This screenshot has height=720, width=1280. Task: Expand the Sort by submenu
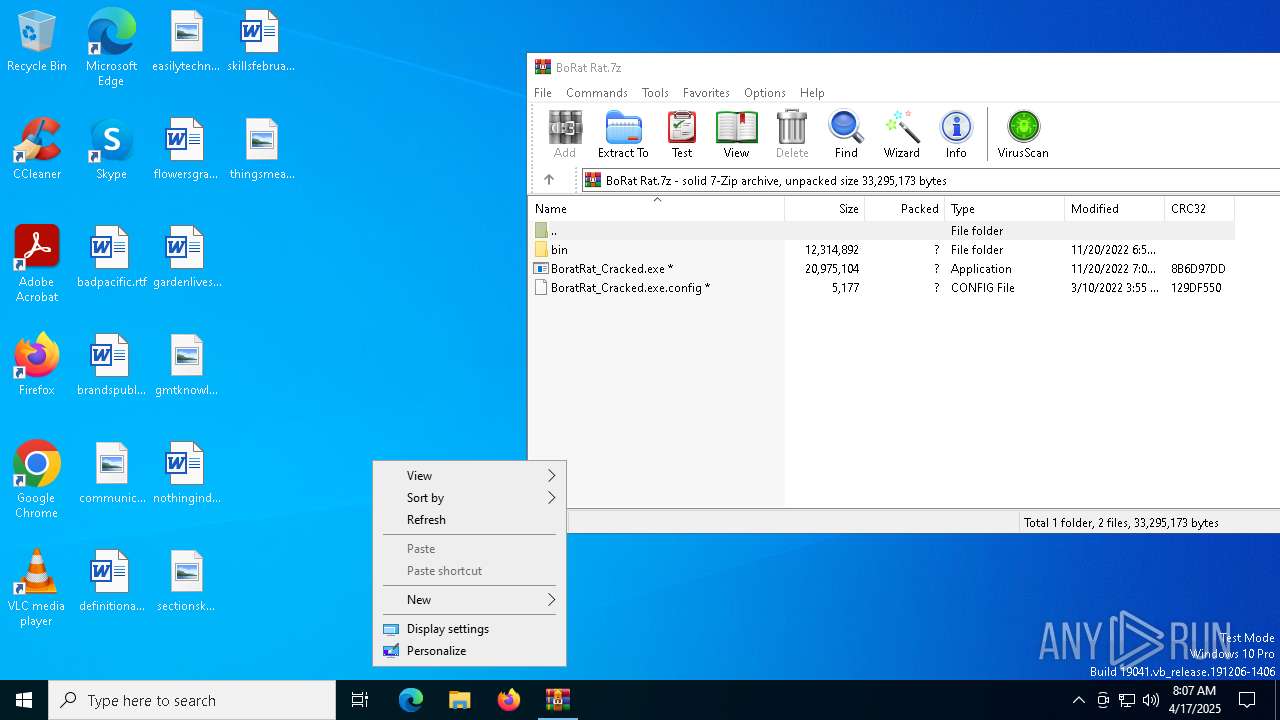click(469, 498)
